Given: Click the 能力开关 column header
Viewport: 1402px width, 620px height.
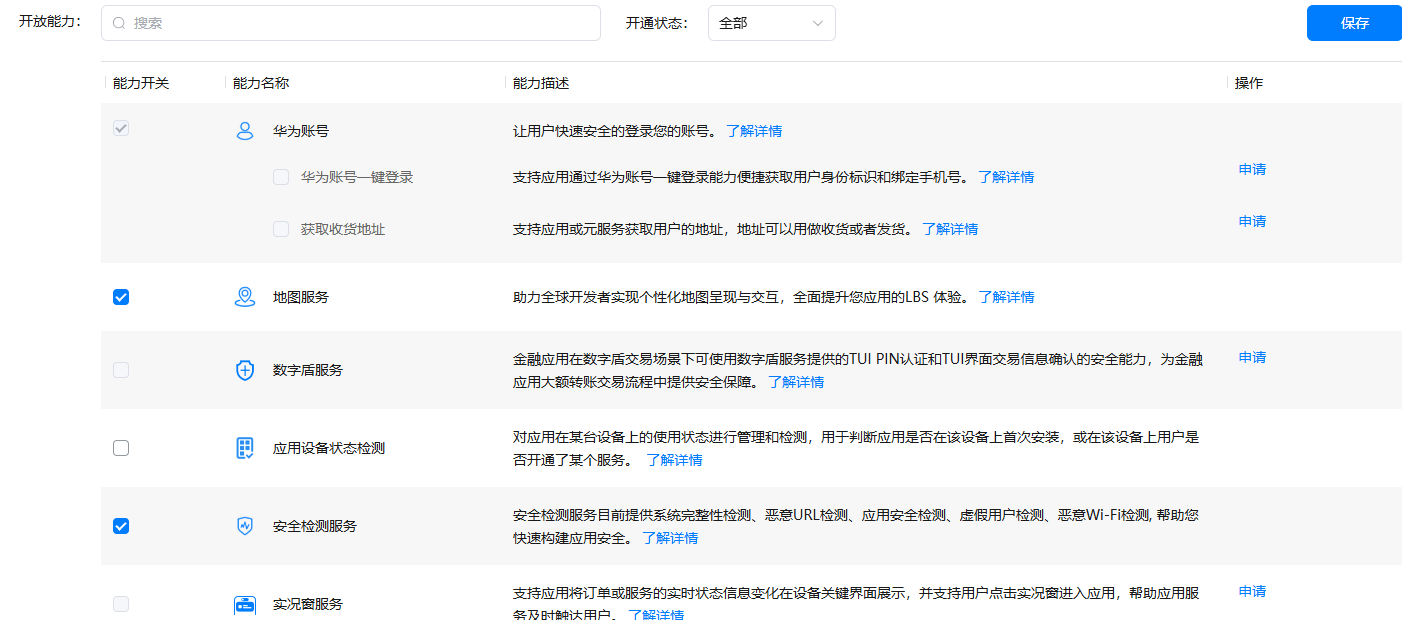Looking at the screenshot, I should pos(141,83).
